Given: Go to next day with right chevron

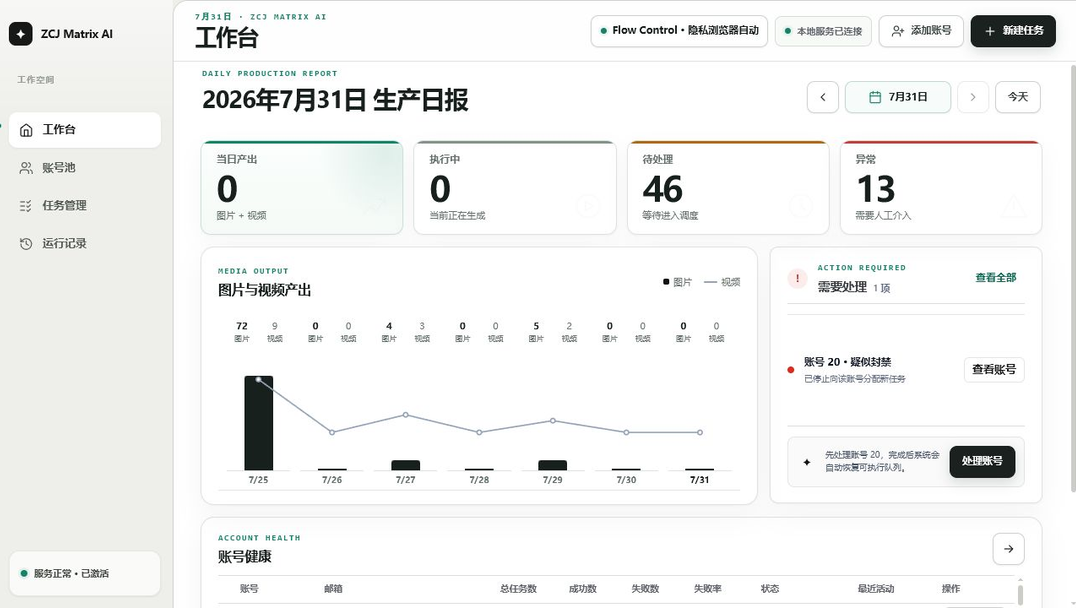Looking at the screenshot, I should [x=972, y=97].
